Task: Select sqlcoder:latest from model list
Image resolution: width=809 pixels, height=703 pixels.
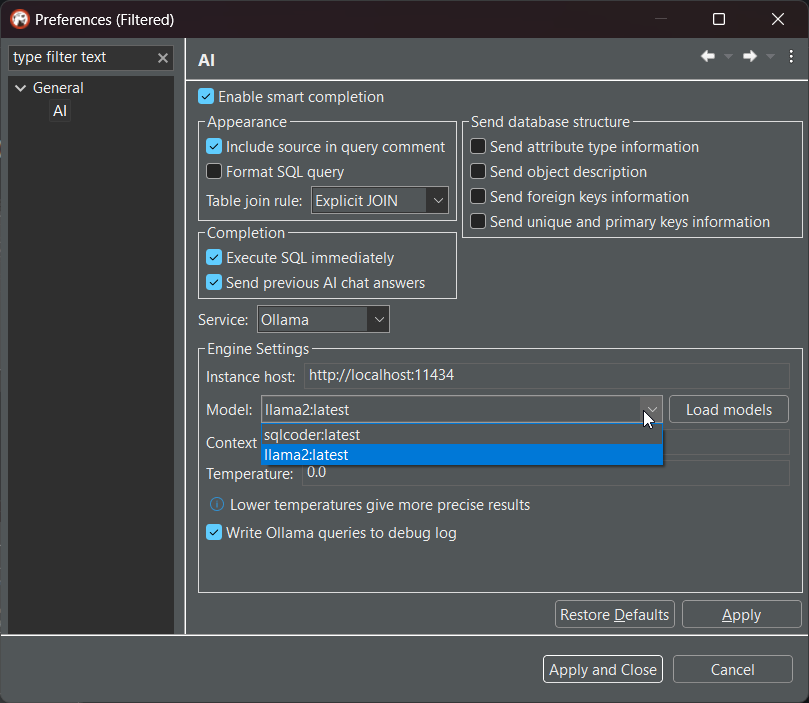Action: [312, 435]
